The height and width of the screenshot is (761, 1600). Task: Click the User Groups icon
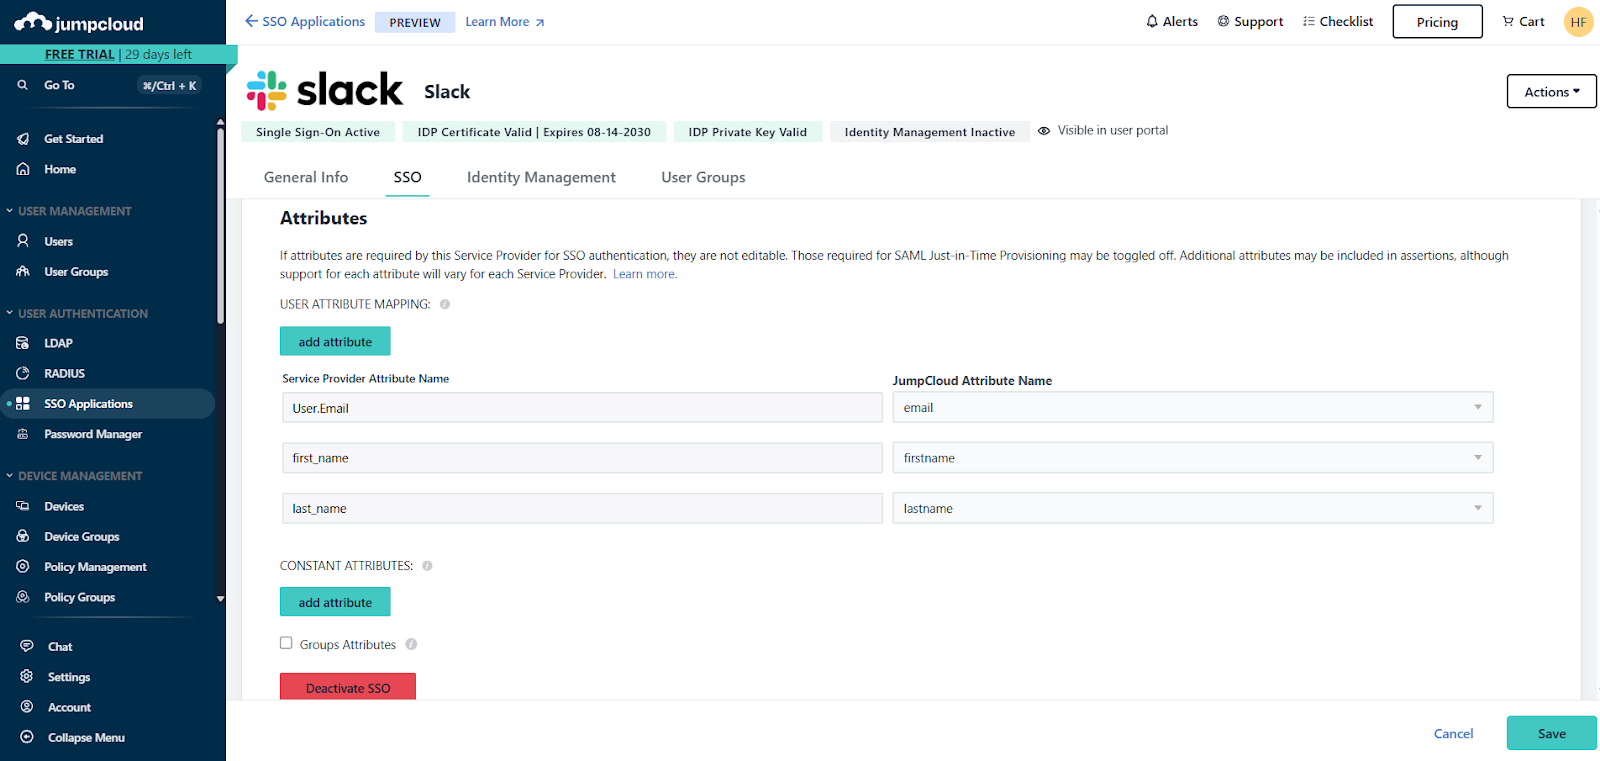click(23, 271)
